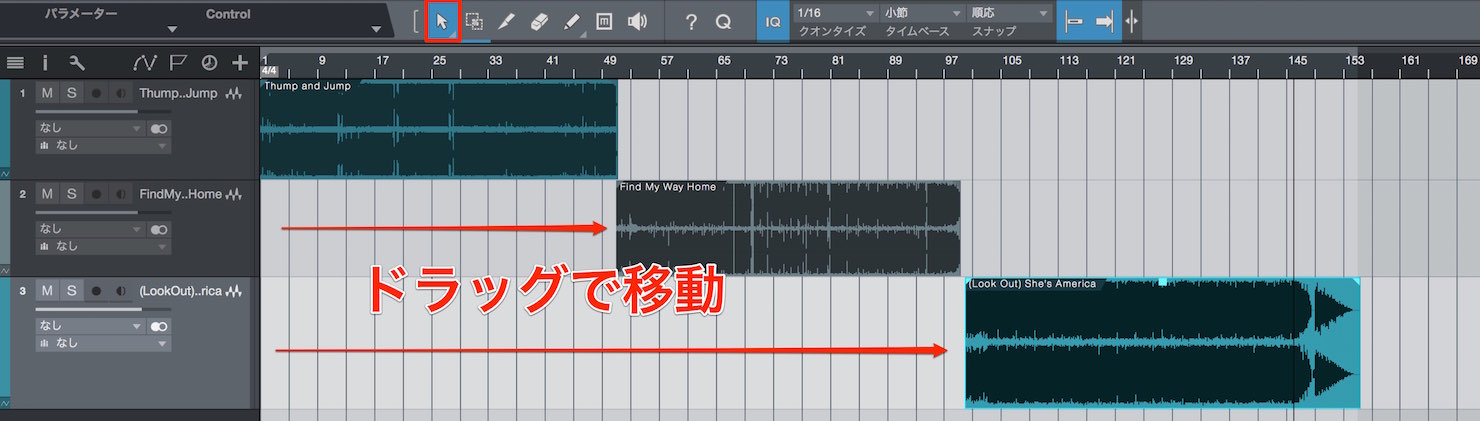Adjust volume fader on (LookOut)..rica track

coord(103,310)
